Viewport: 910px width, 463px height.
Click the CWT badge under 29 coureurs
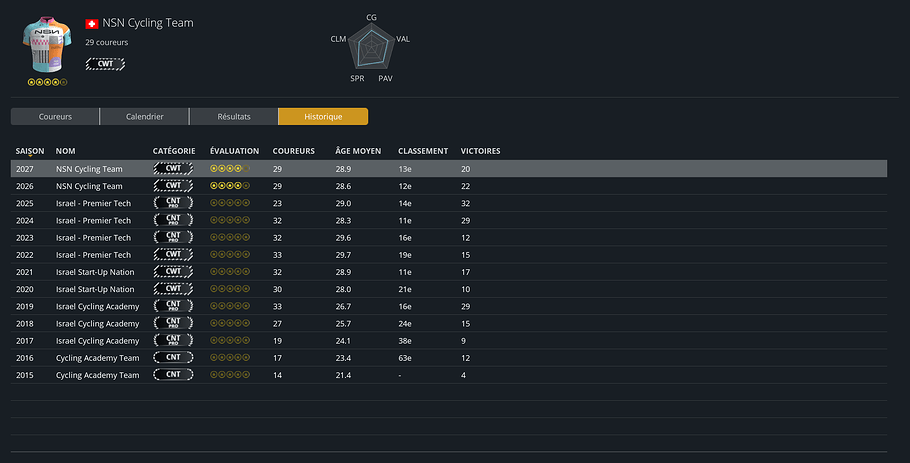pos(105,64)
